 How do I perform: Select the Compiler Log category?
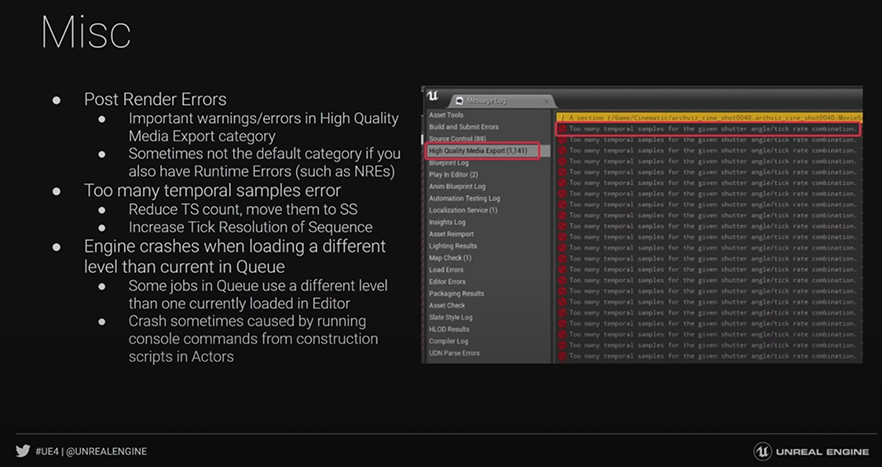448,341
